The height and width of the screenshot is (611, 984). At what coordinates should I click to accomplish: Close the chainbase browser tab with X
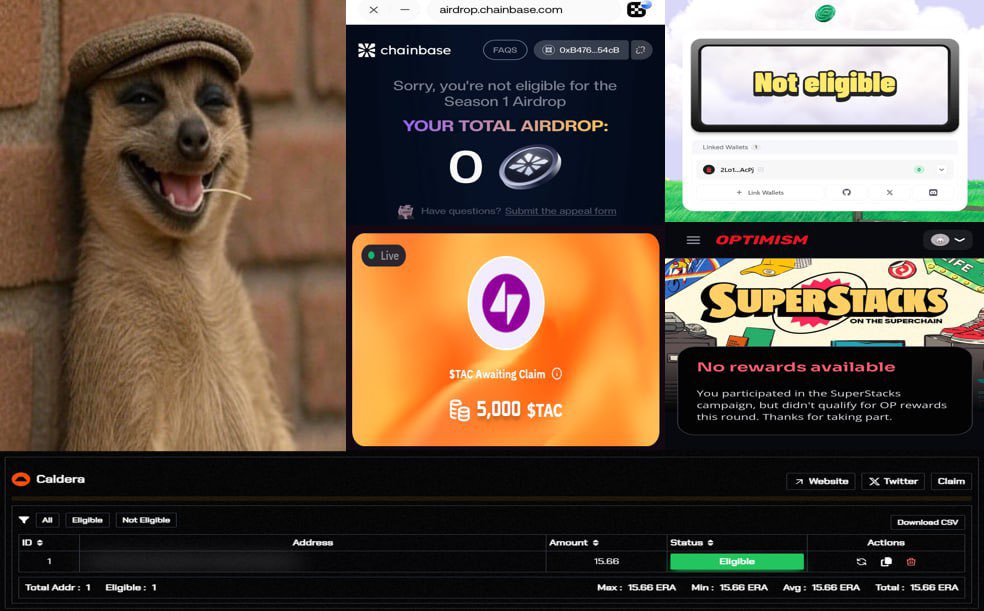pyautogui.click(x=373, y=9)
